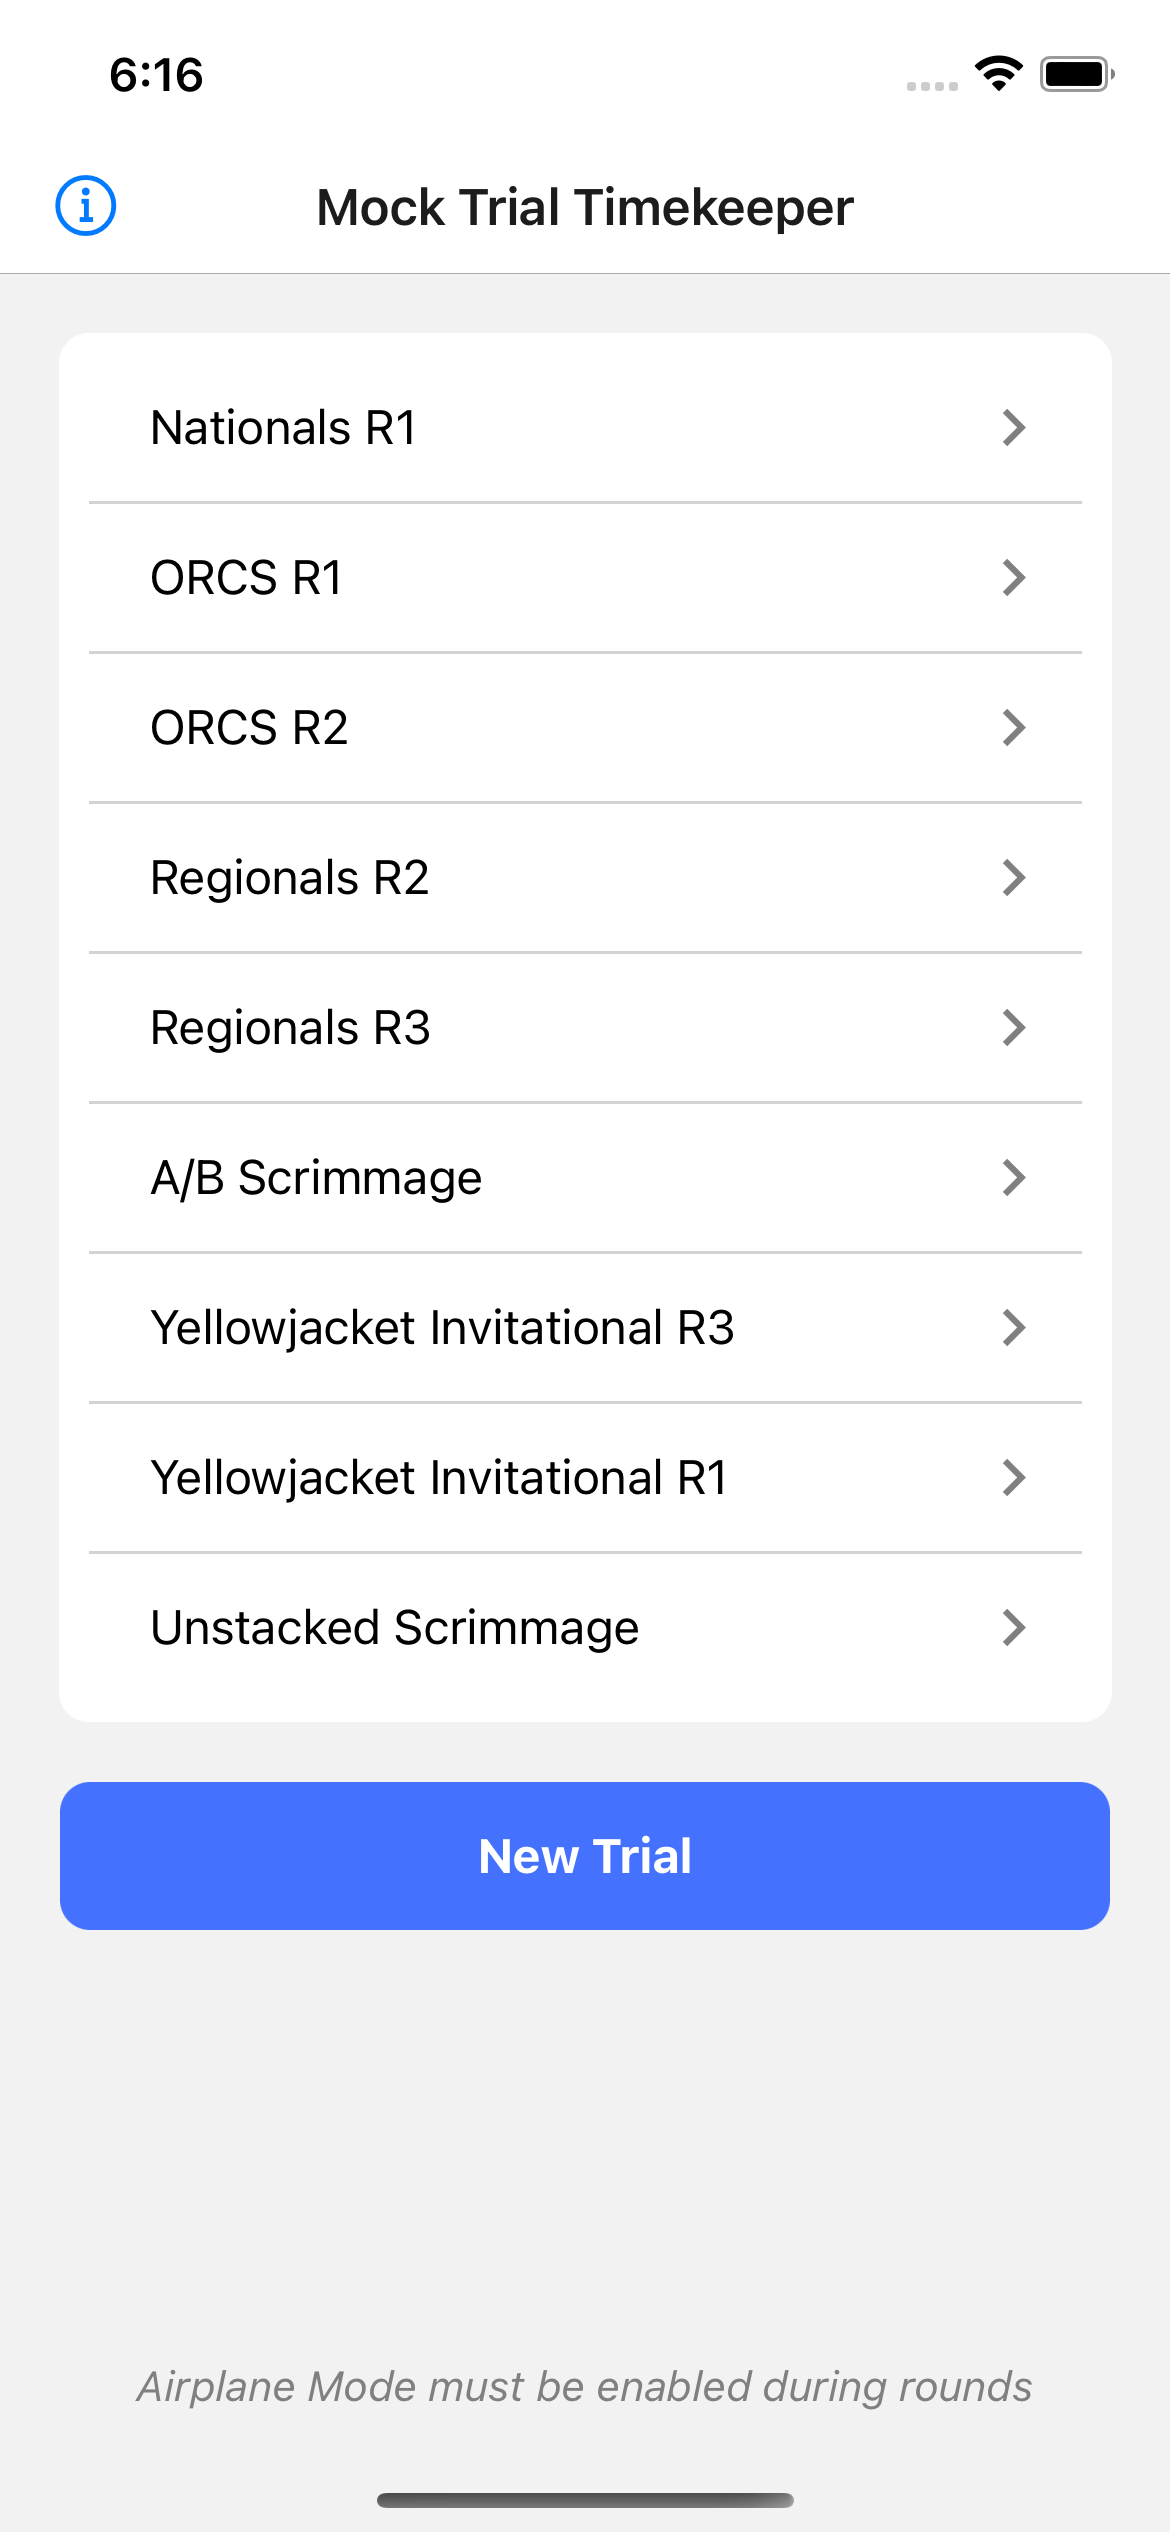
Task: Tap the chevron next to ORCS R1
Action: coord(1014,578)
